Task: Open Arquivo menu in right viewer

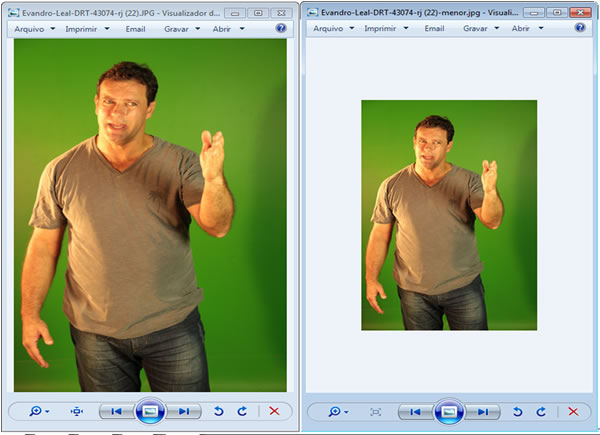Action: coord(328,28)
